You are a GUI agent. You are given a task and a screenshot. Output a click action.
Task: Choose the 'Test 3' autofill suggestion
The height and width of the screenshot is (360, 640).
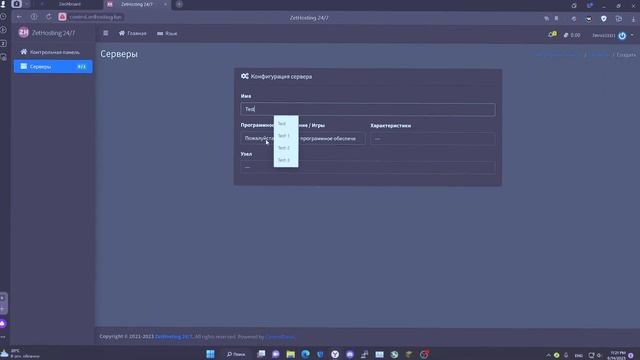click(x=286, y=160)
